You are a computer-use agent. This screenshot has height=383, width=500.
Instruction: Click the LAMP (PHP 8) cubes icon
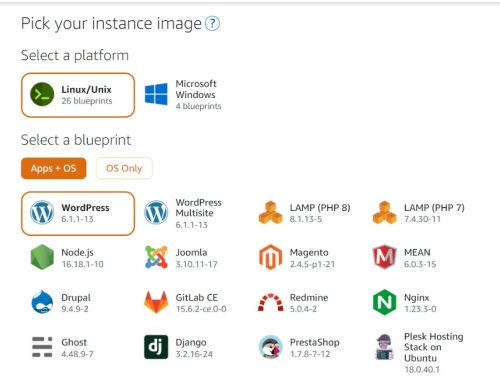pos(271,212)
